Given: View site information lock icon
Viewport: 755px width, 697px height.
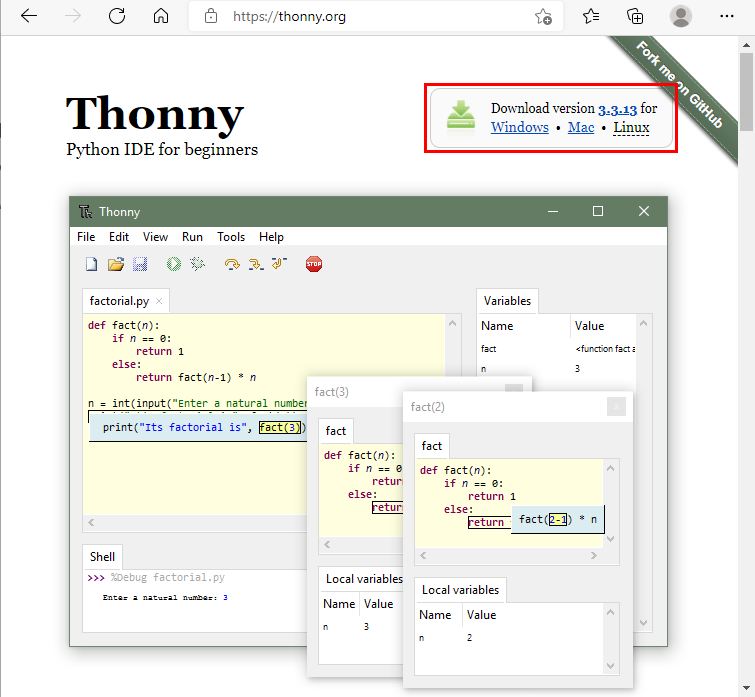Looking at the screenshot, I should pyautogui.click(x=210, y=16).
